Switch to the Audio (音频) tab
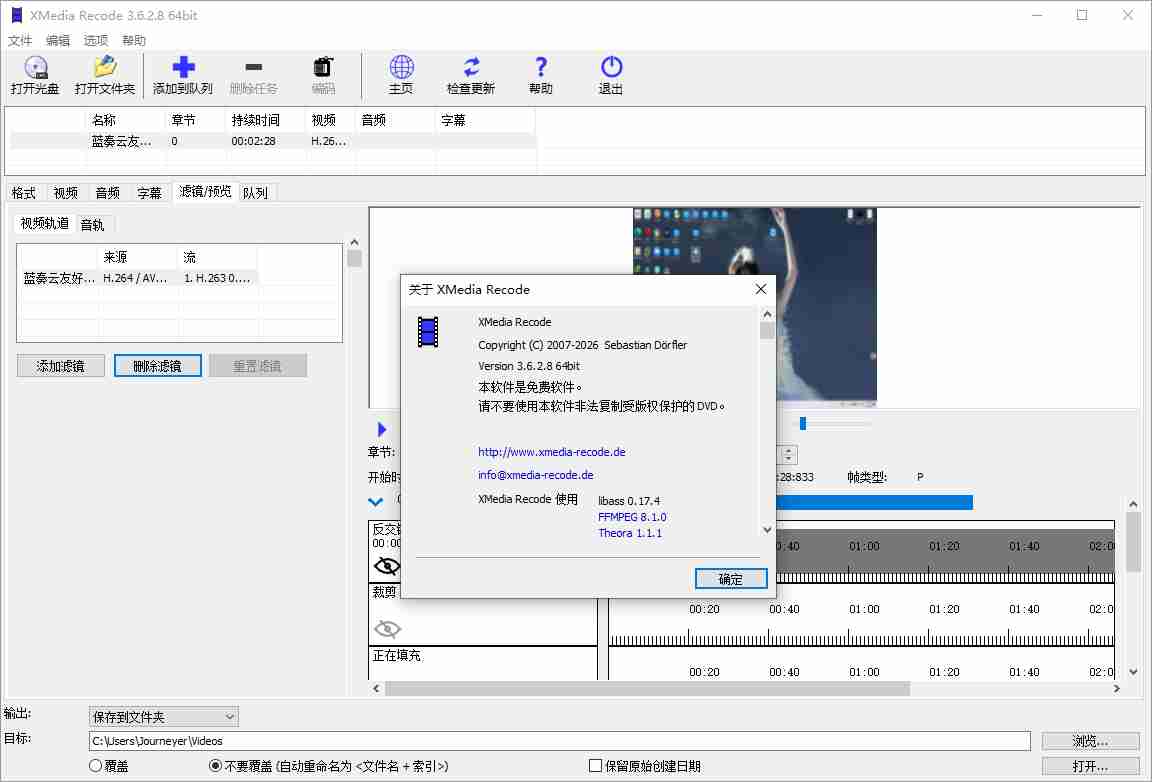 pyautogui.click(x=108, y=193)
